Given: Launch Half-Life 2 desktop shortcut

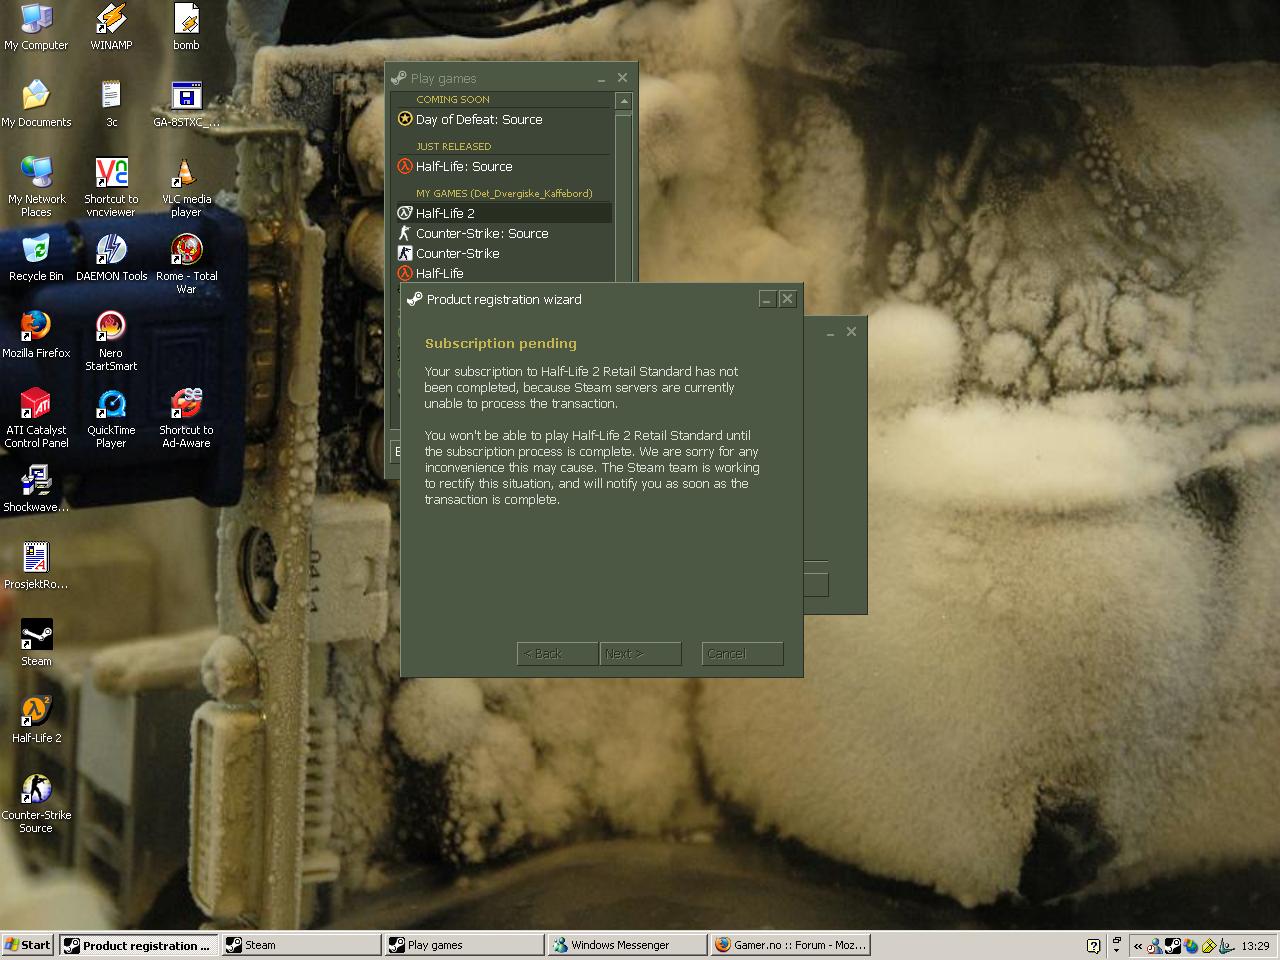Looking at the screenshot, I should tap(36, 720).
